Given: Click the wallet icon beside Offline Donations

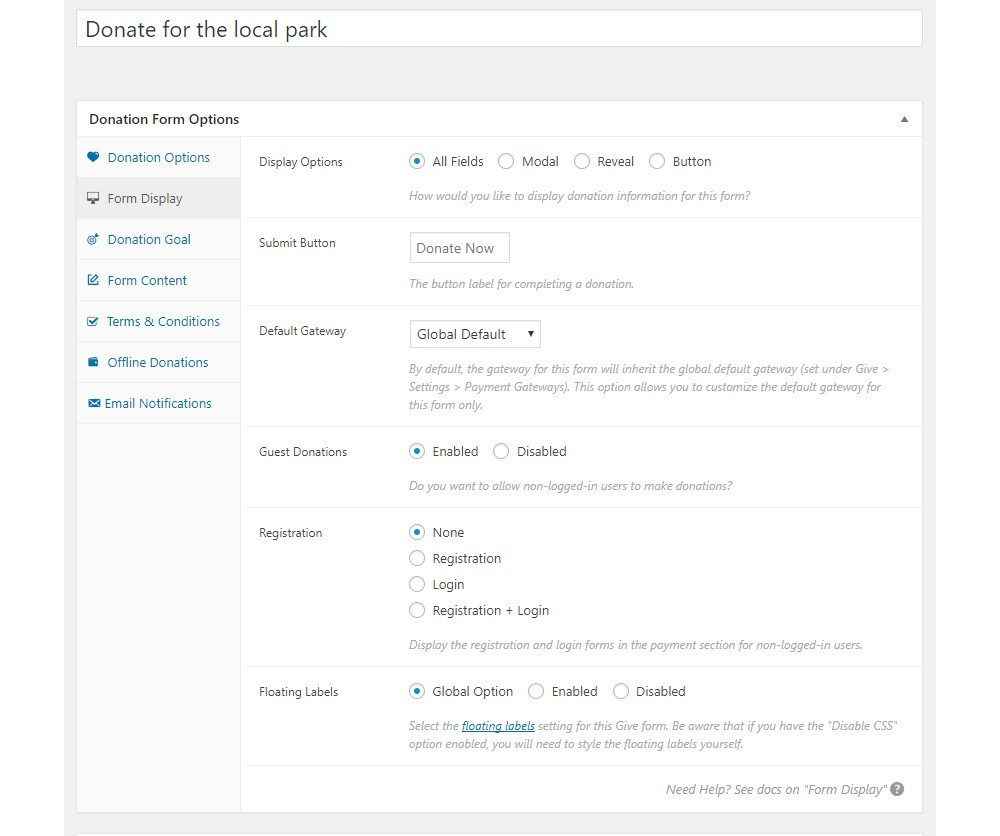Looking at the screenshot, I should [93, 362].
